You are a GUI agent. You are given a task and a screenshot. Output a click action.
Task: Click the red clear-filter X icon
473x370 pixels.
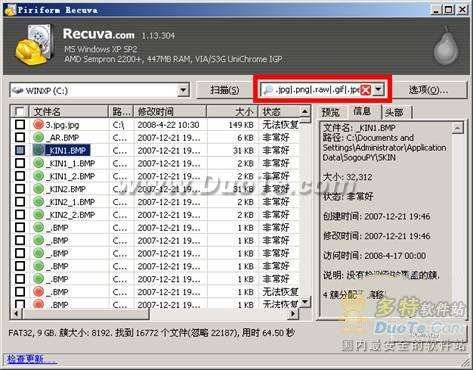pyautogui.click(x=366, y=90)
